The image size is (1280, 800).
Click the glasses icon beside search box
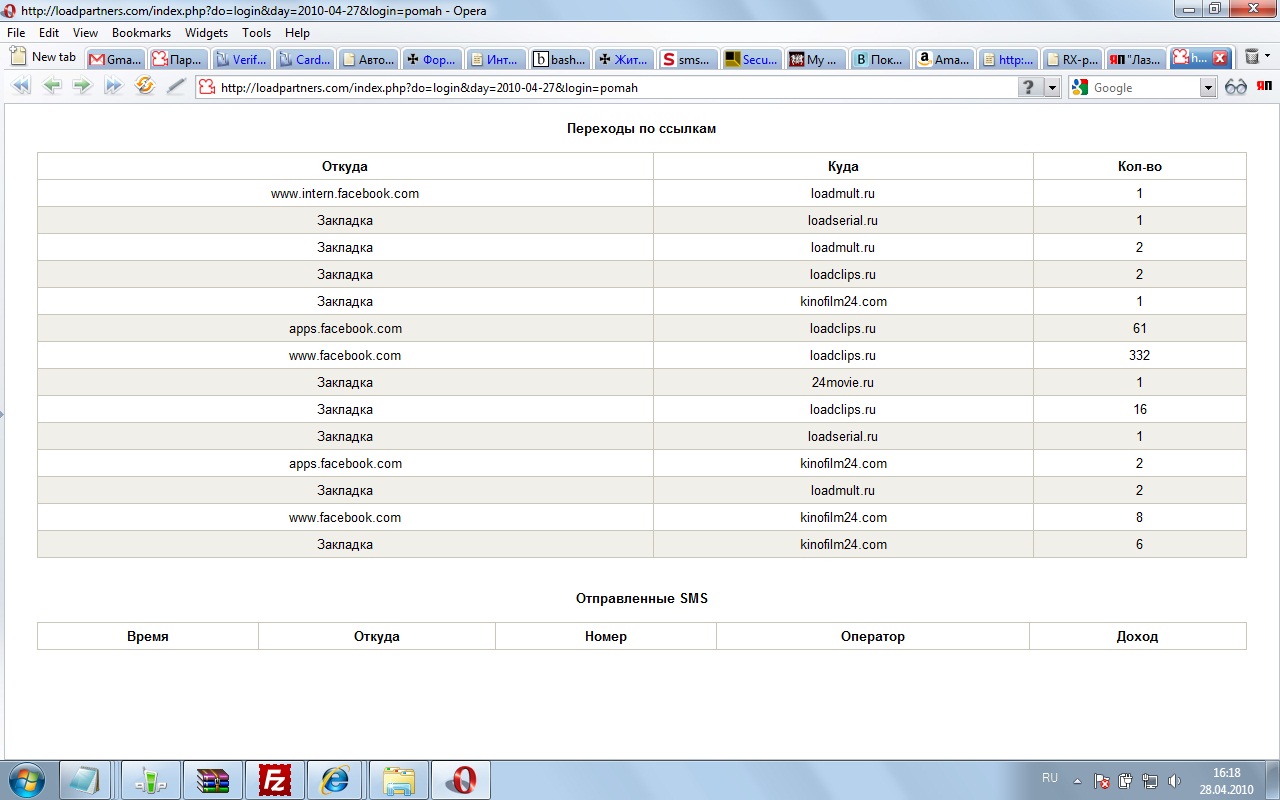[1236, 87]
